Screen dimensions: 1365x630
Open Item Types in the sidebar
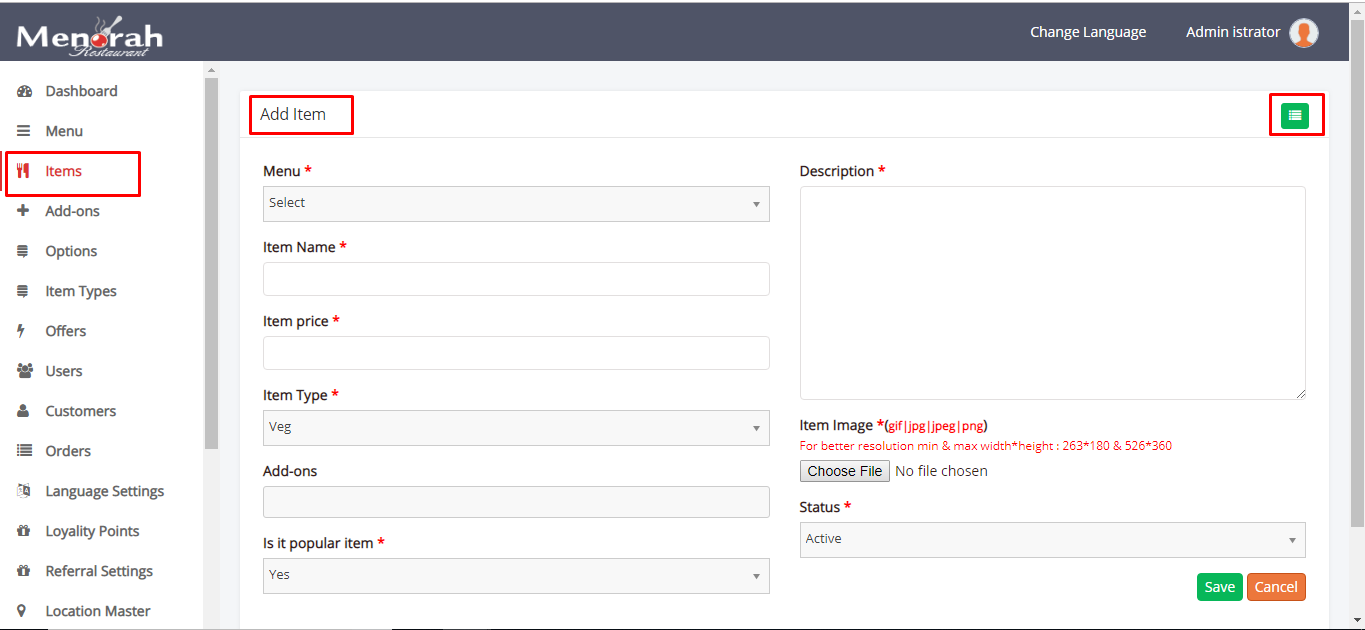pyautogui.click(x=81, y=291)
